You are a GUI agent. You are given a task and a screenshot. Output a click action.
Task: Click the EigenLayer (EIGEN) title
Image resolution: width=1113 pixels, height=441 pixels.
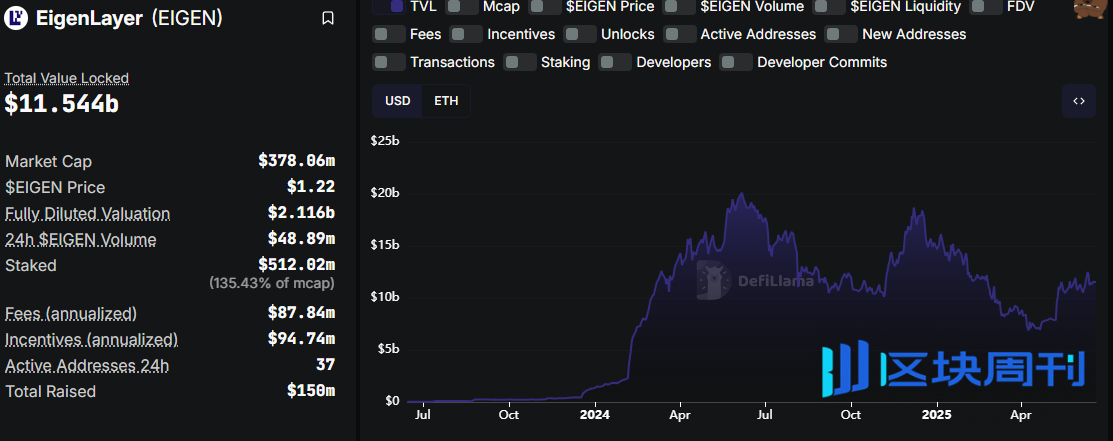pos(129,18)
